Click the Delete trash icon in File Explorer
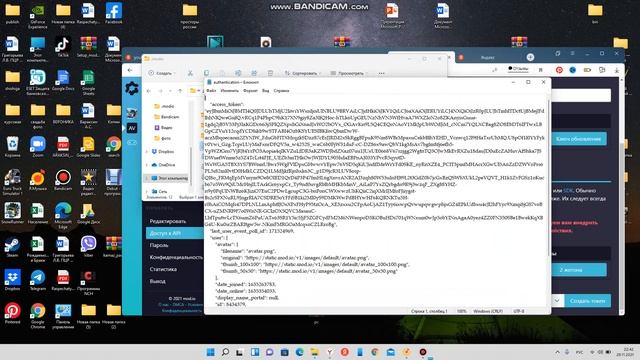Image resolution: width=640 pixels, height=360 pixels. [270, 73]
